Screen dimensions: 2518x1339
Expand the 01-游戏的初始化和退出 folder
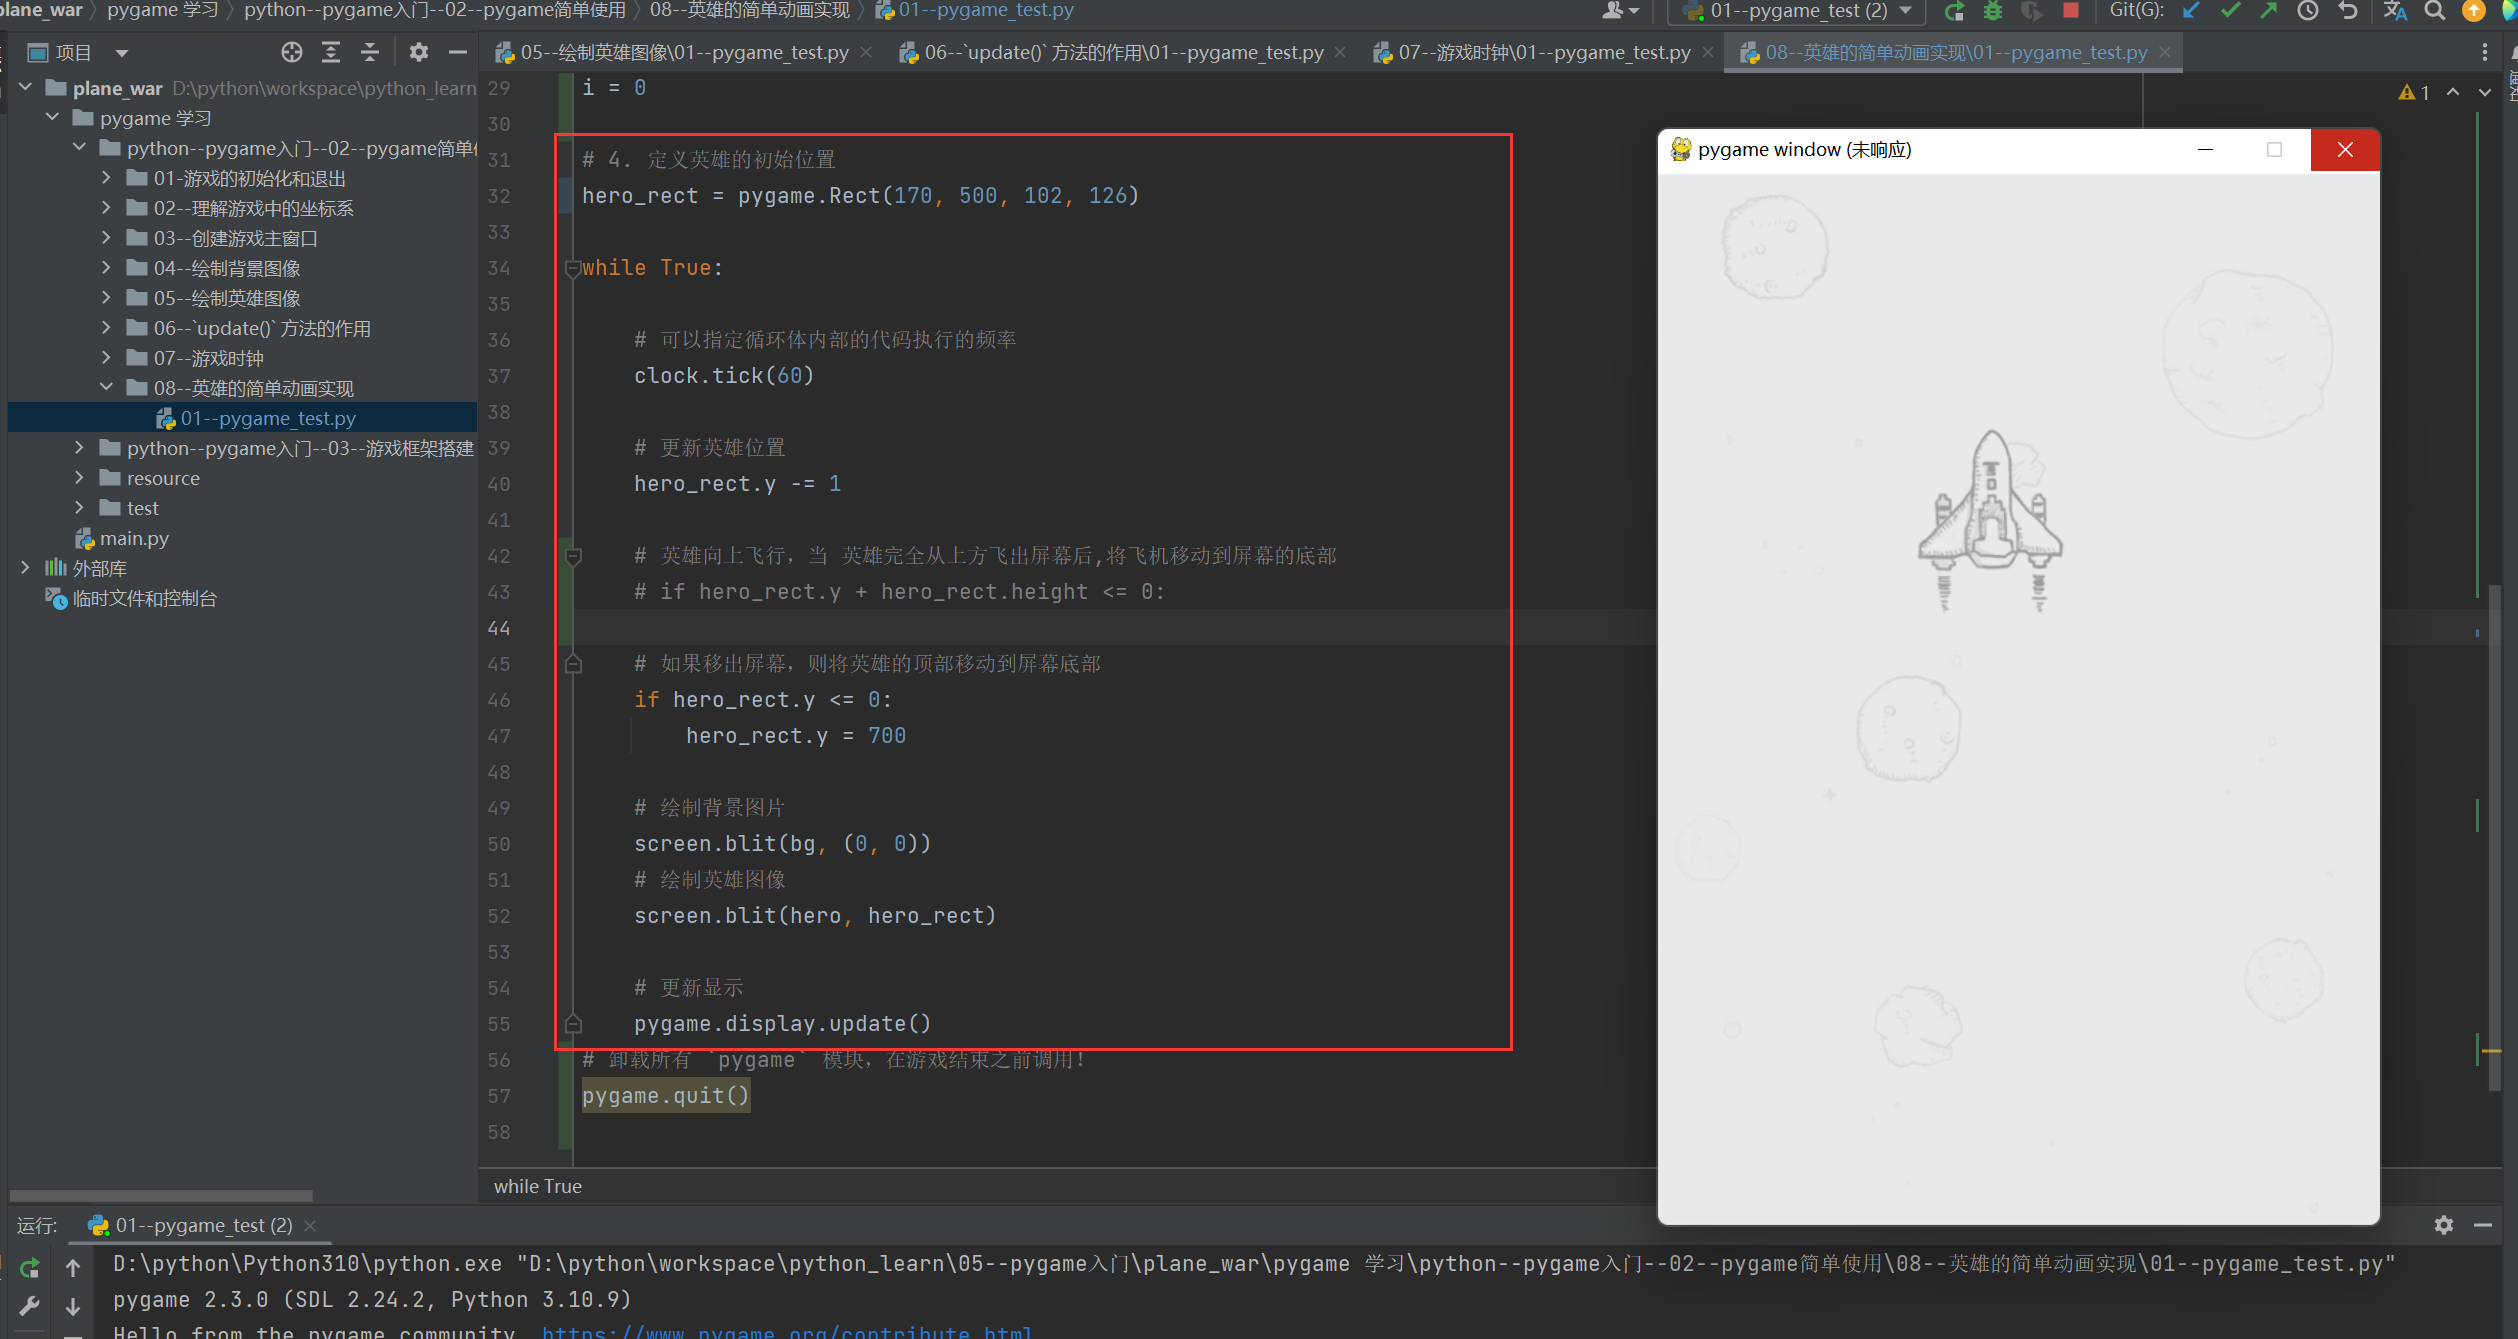pos(107,178)
